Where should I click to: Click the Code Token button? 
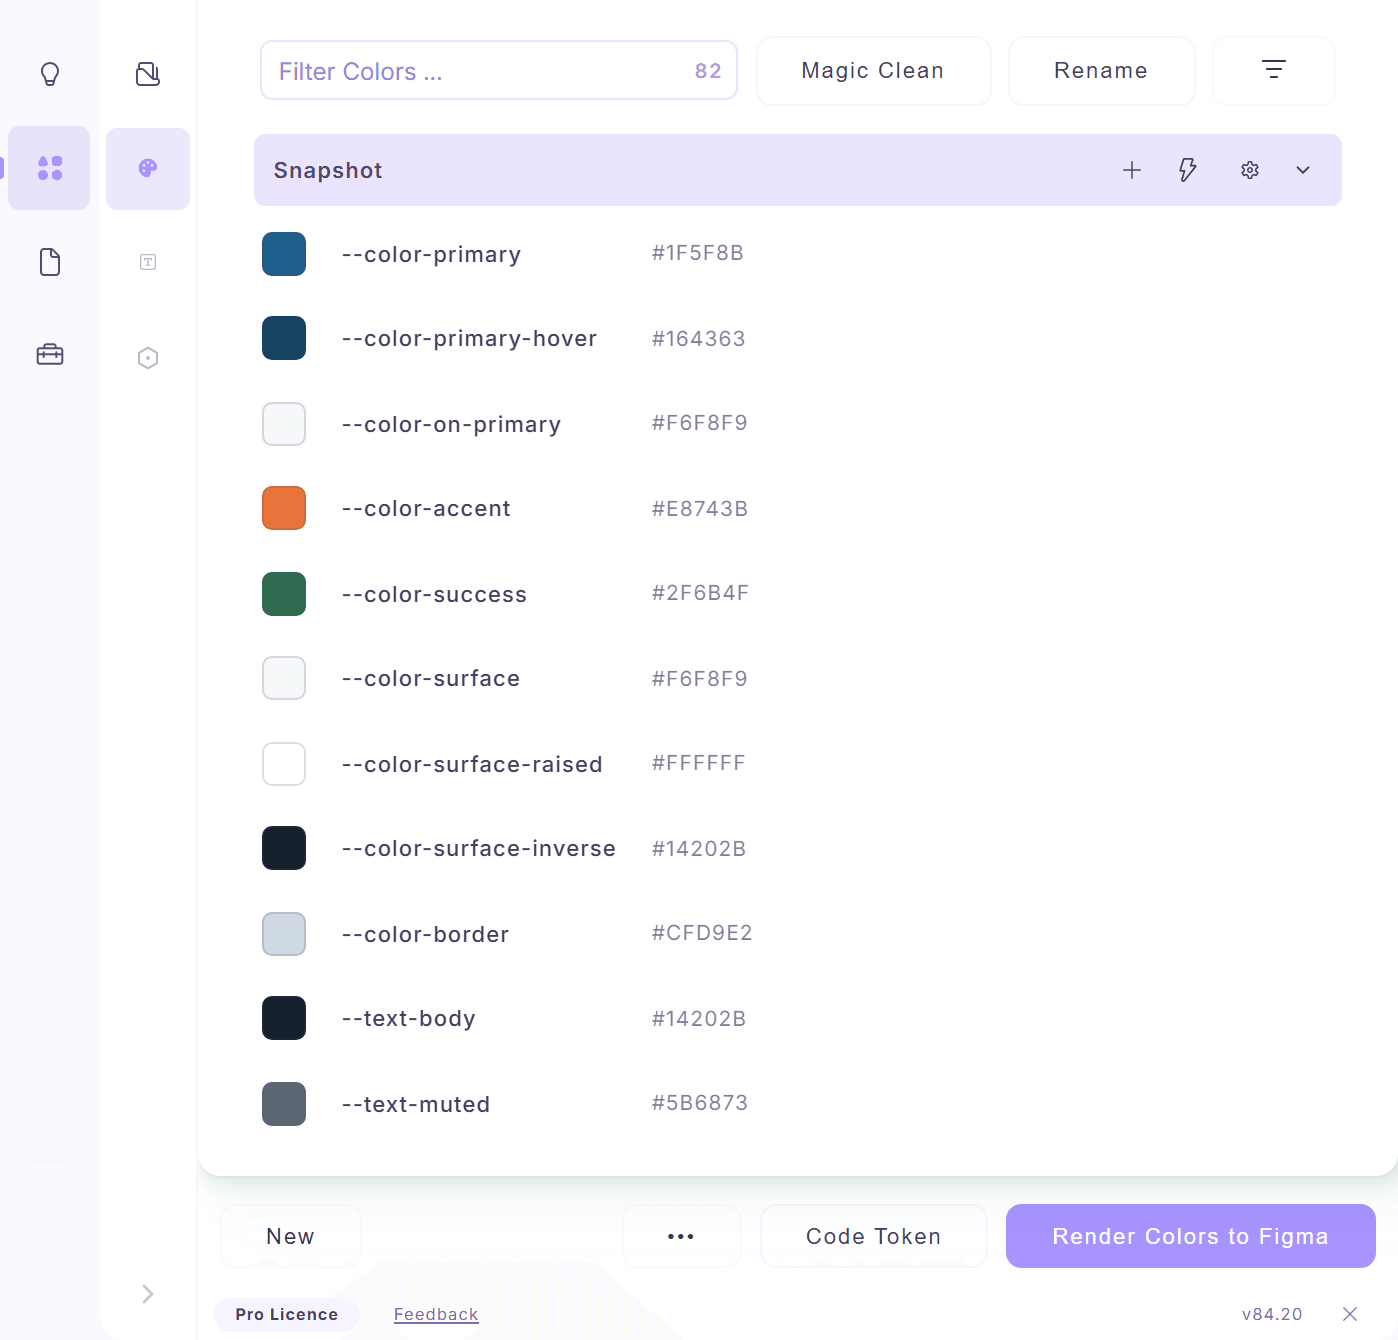point(874,1236)
